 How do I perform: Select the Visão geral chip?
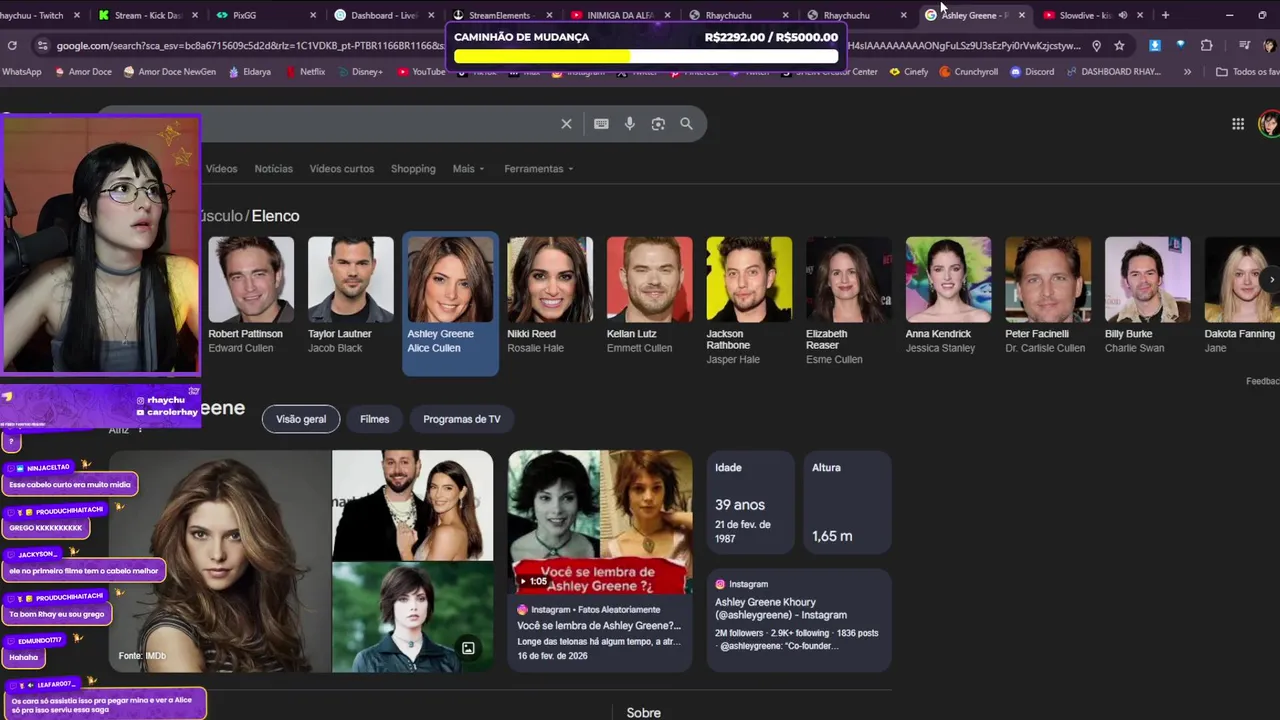coord(301,419)
